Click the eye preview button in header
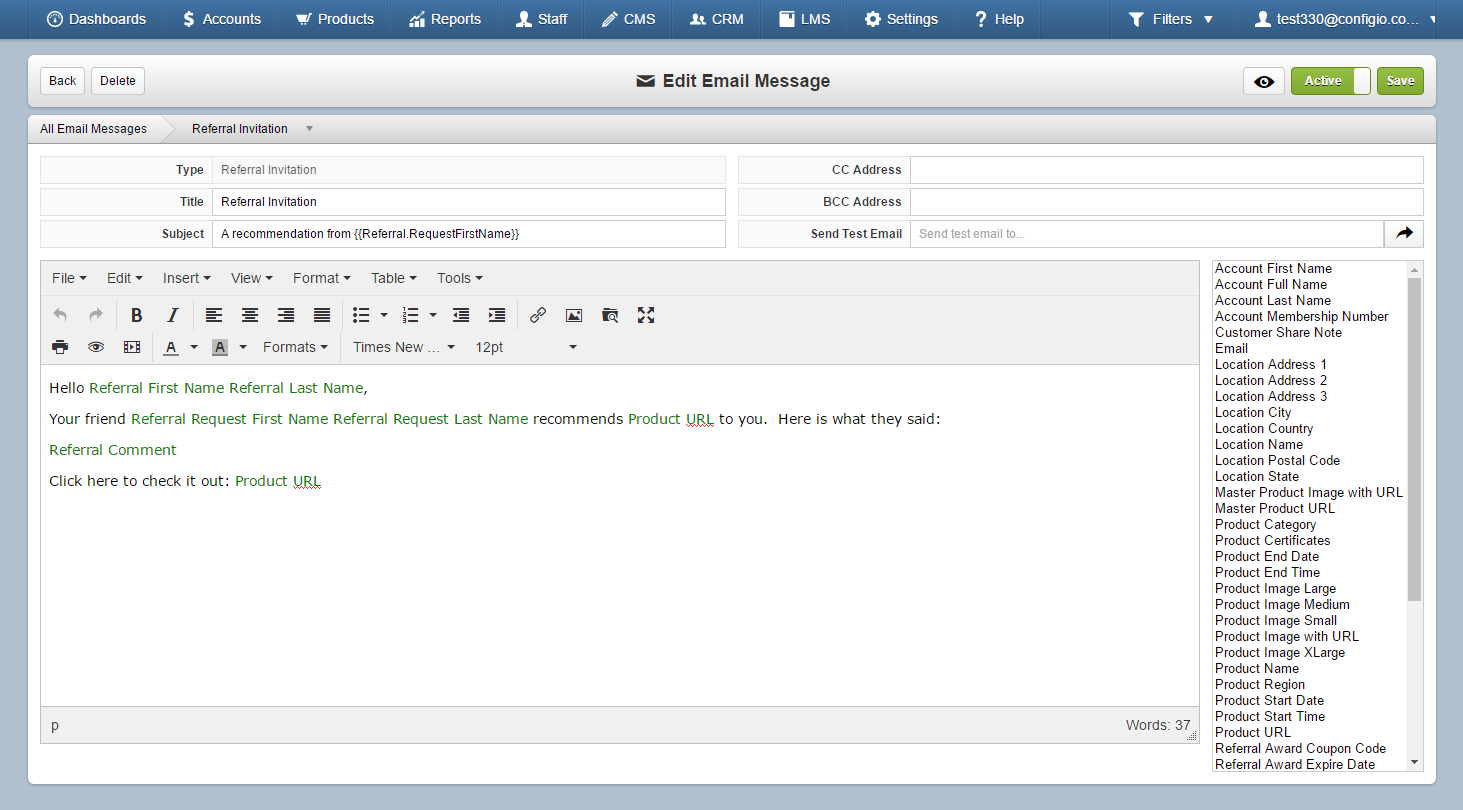This screenshot has width=1463, height=810. [1264, 81]
